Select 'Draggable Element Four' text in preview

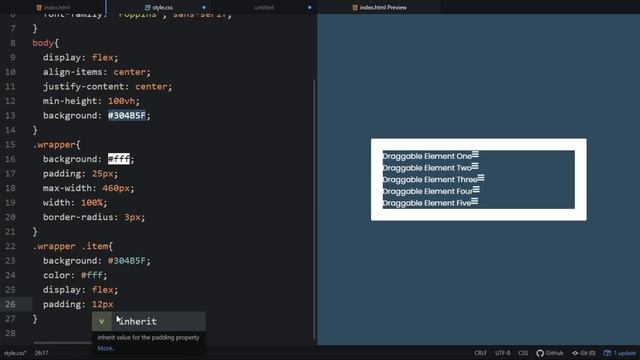[x=427, y=191]
